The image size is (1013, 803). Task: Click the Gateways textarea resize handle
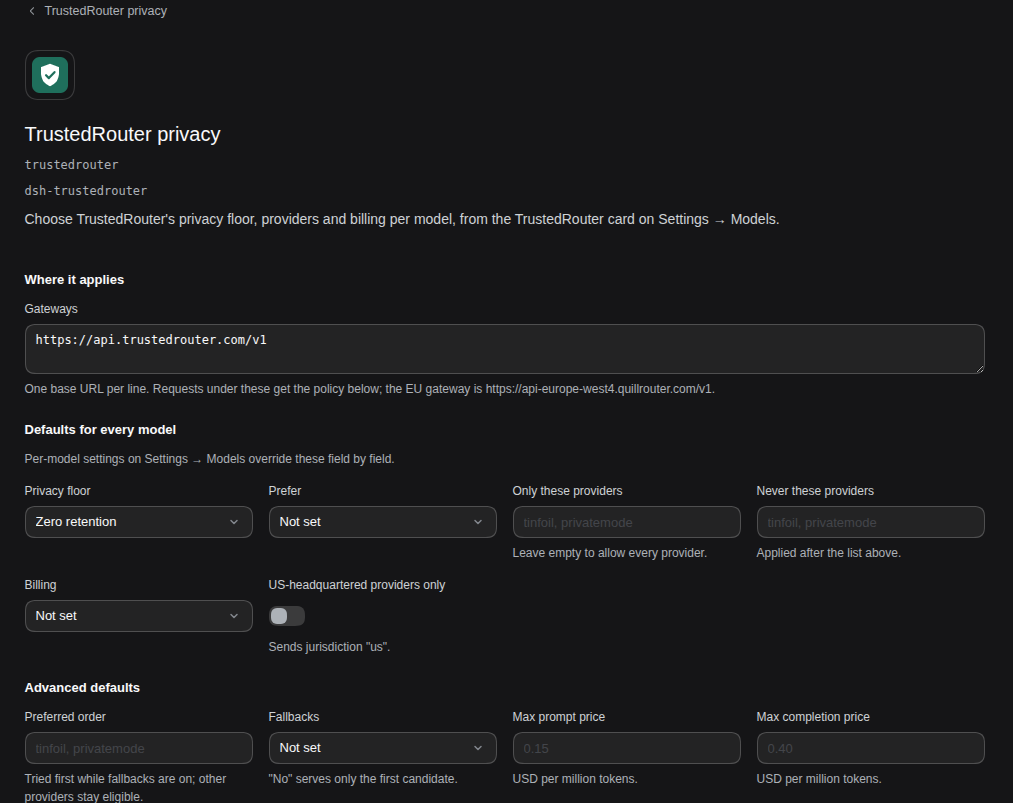979,368
